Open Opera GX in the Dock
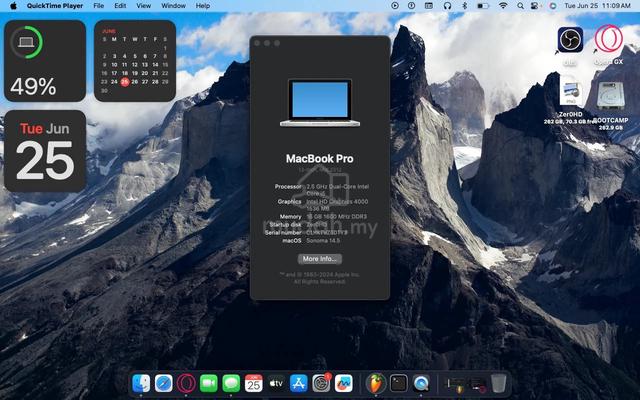The width and height of the screenshot is (640, 400). click(186, 384)
